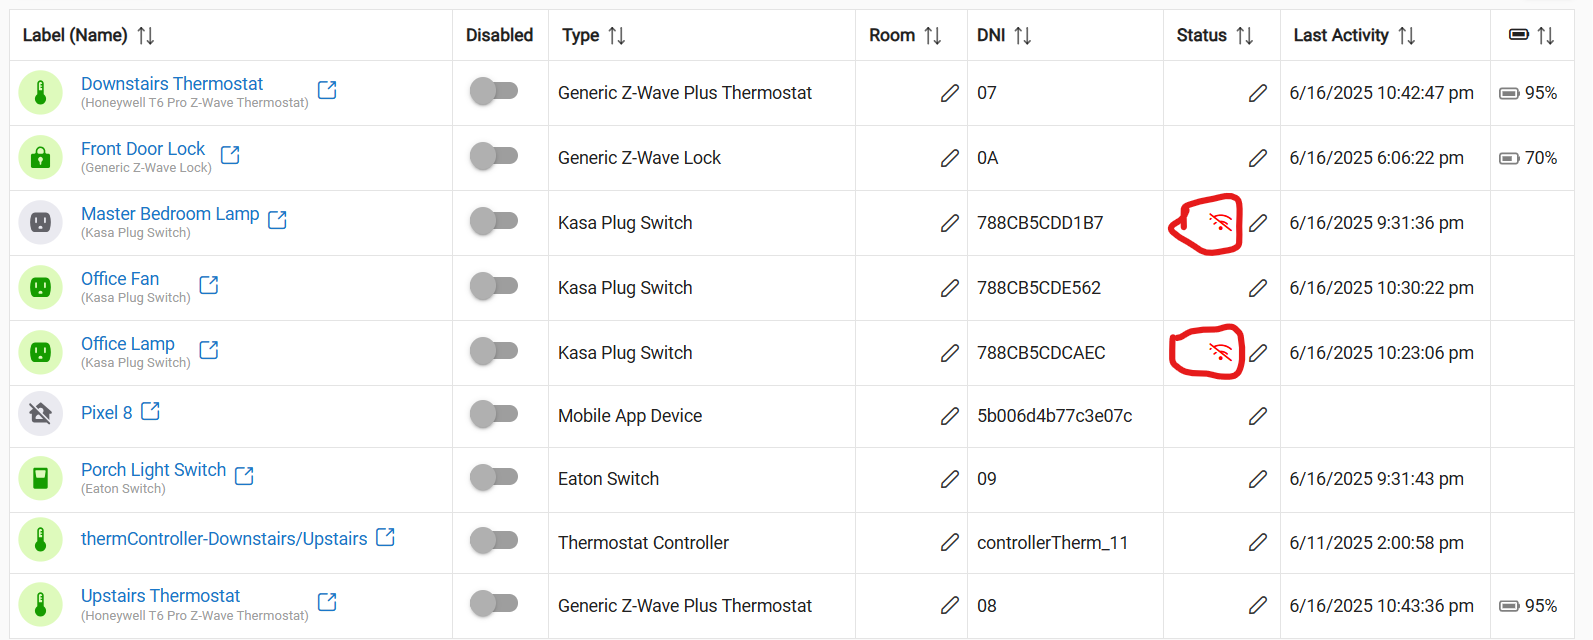Click the Master Bedroom Lamp outlet icon
This screenshot has height=640, width=1593.
pos(41,222)
